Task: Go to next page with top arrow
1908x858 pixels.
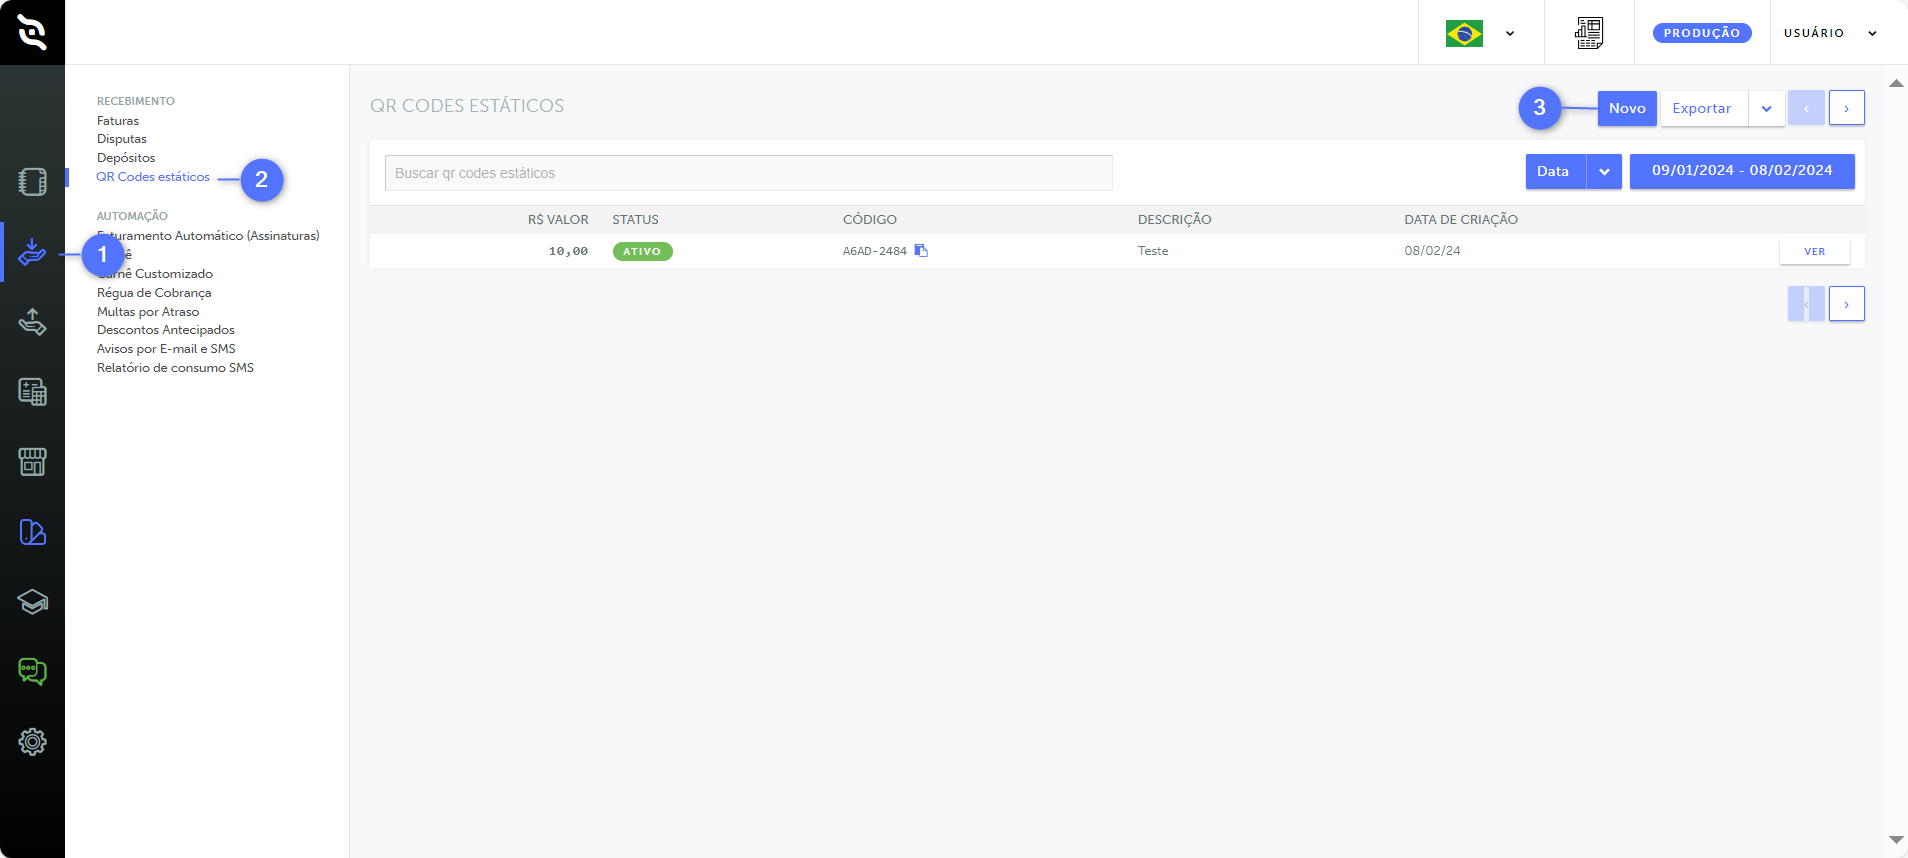Action: 1846,108
